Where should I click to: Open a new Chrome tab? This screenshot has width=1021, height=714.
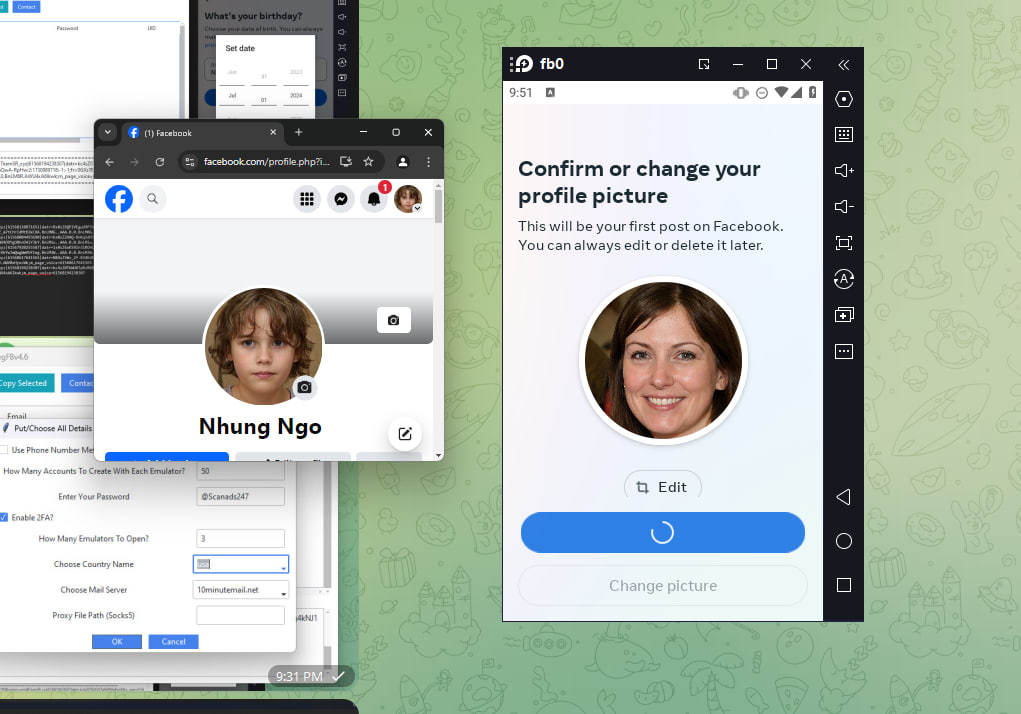pyautogui.click(x=298, y=132)
